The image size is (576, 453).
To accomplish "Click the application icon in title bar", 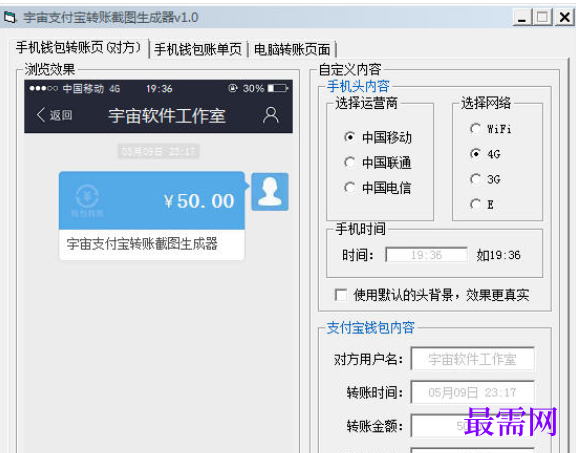I will (x=10, y=17).
